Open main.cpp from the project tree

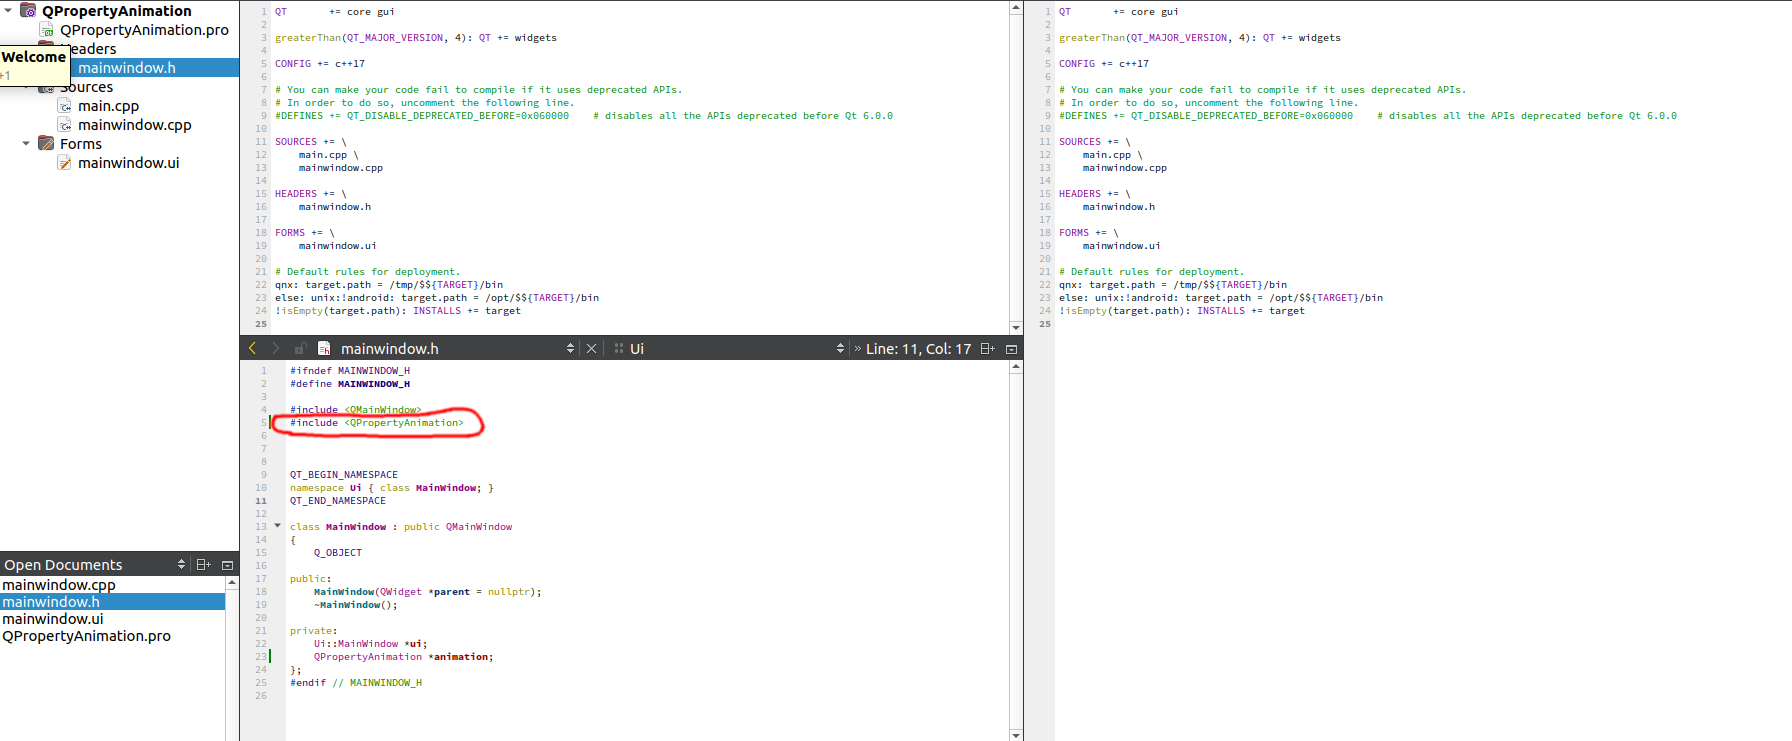tap(108, 106)
